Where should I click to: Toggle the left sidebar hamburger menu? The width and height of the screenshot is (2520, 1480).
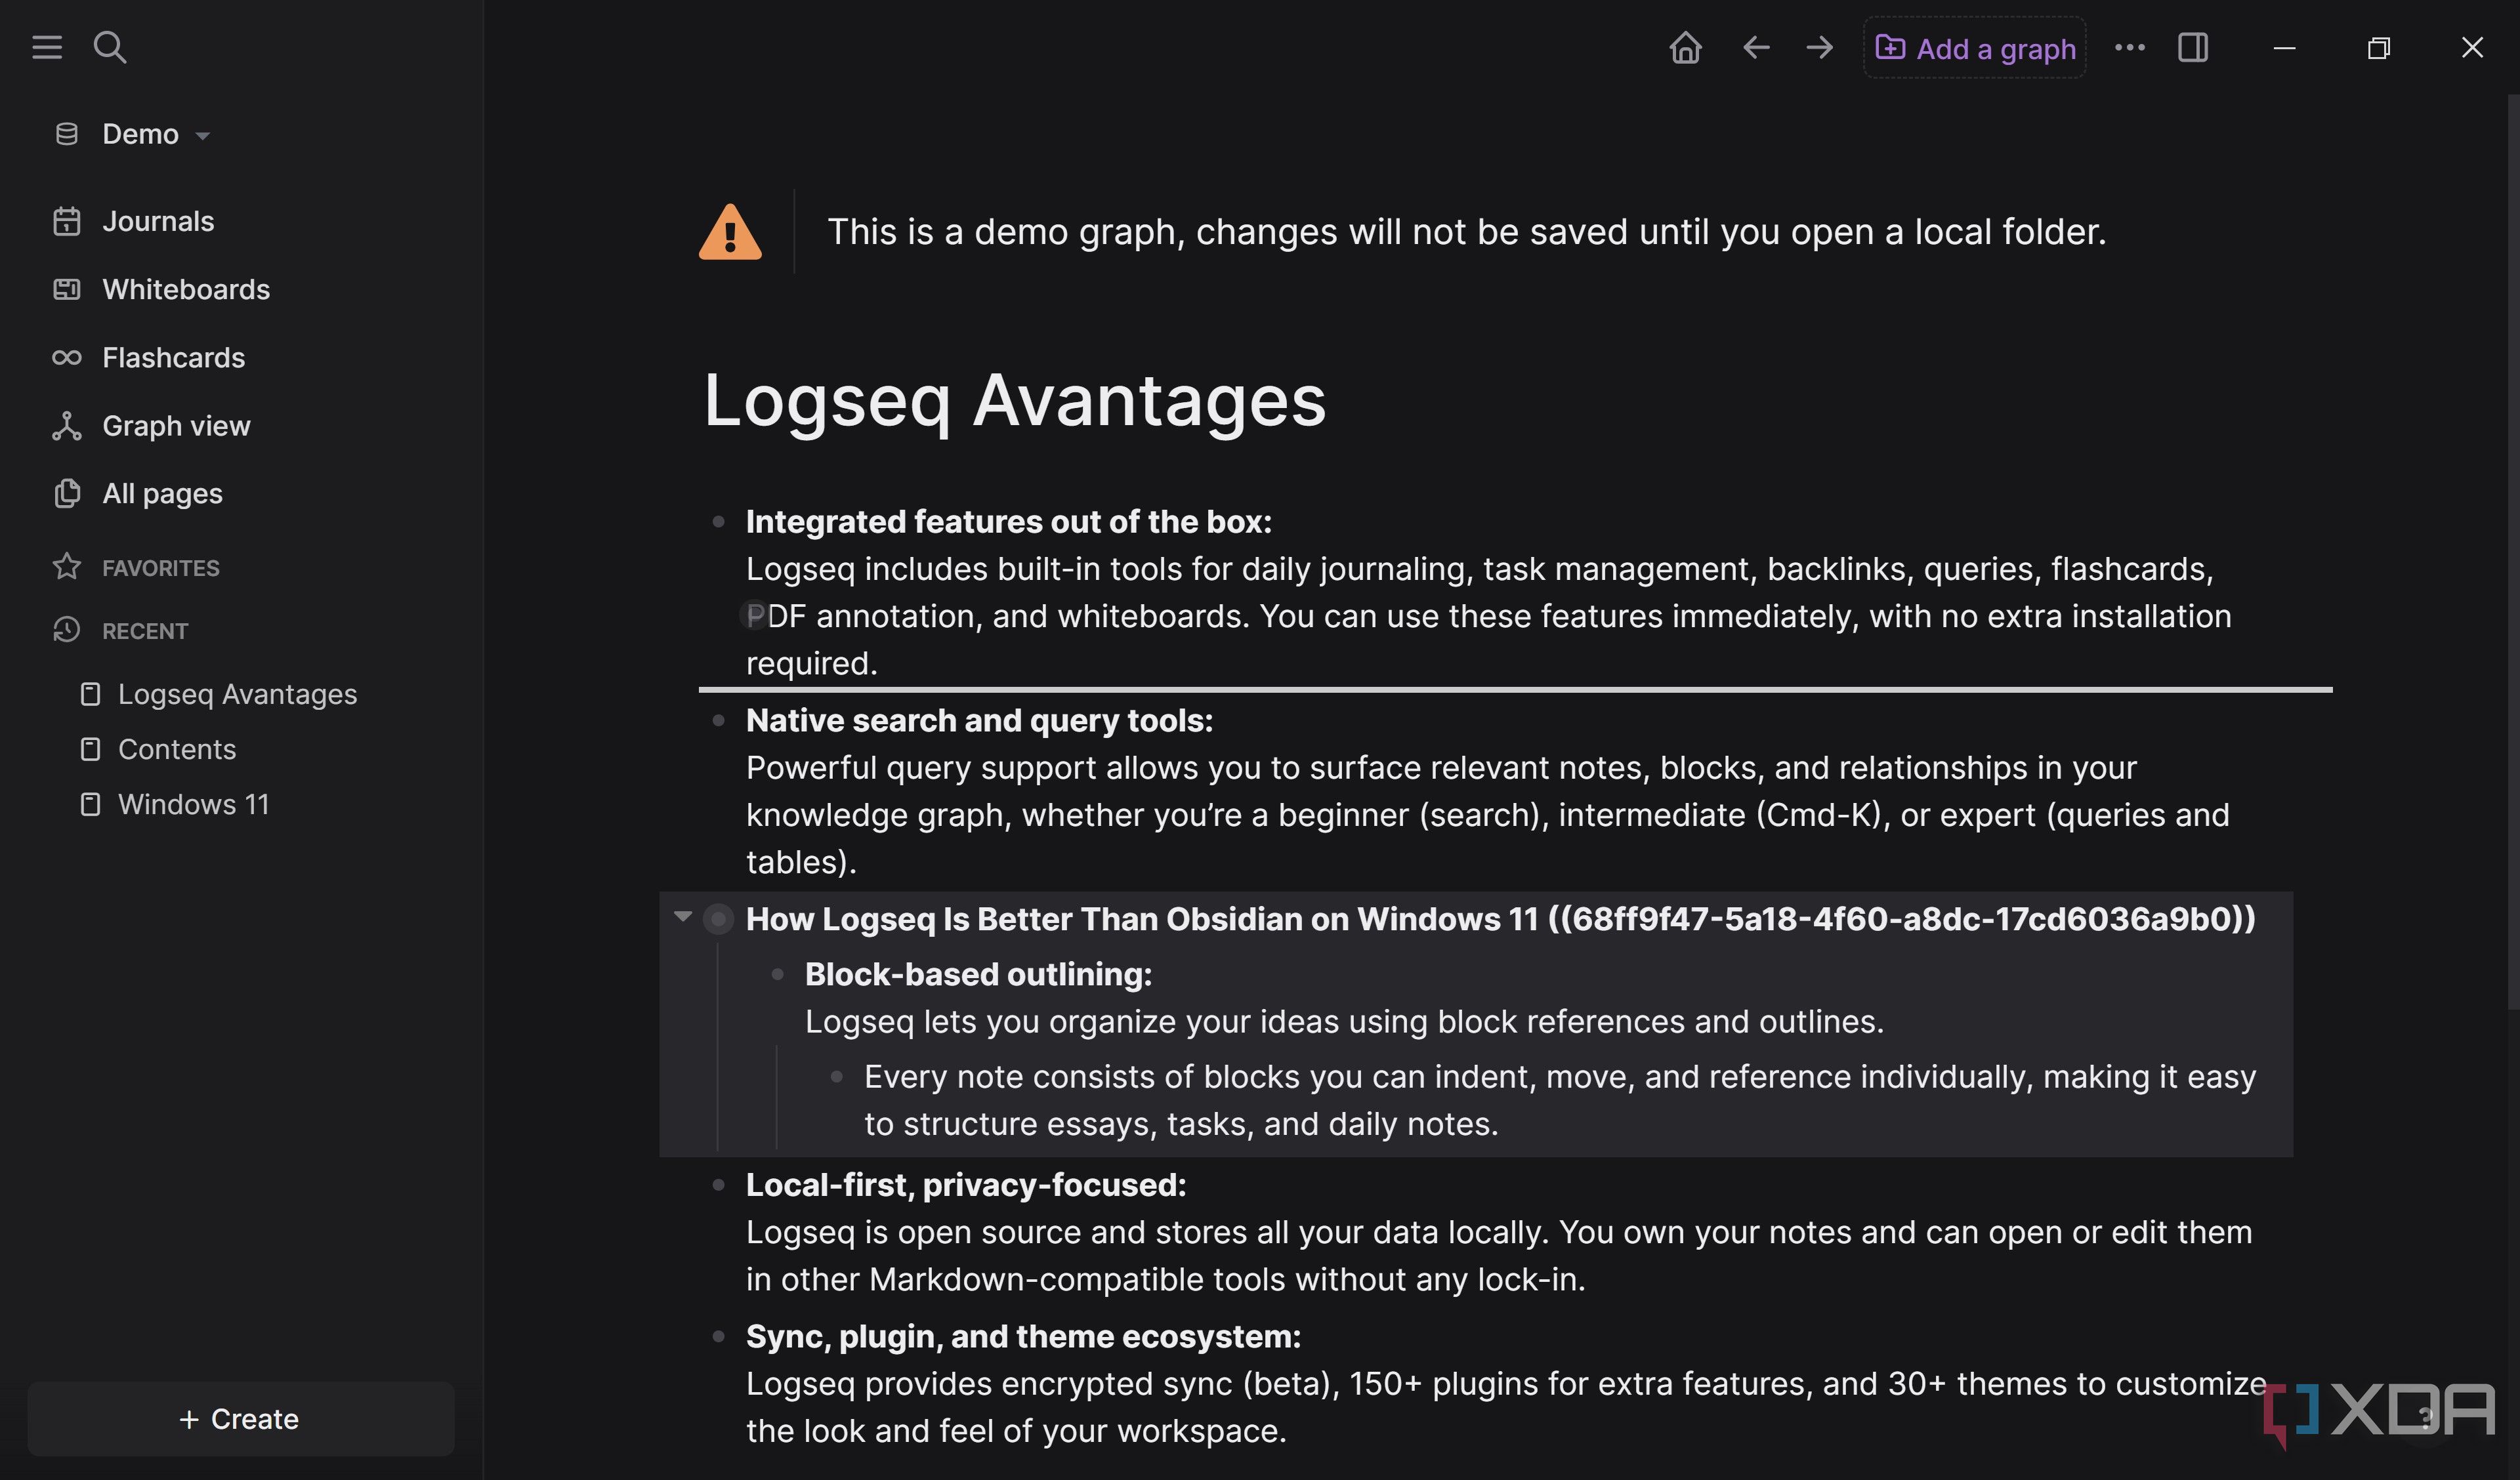pos(47,47)
